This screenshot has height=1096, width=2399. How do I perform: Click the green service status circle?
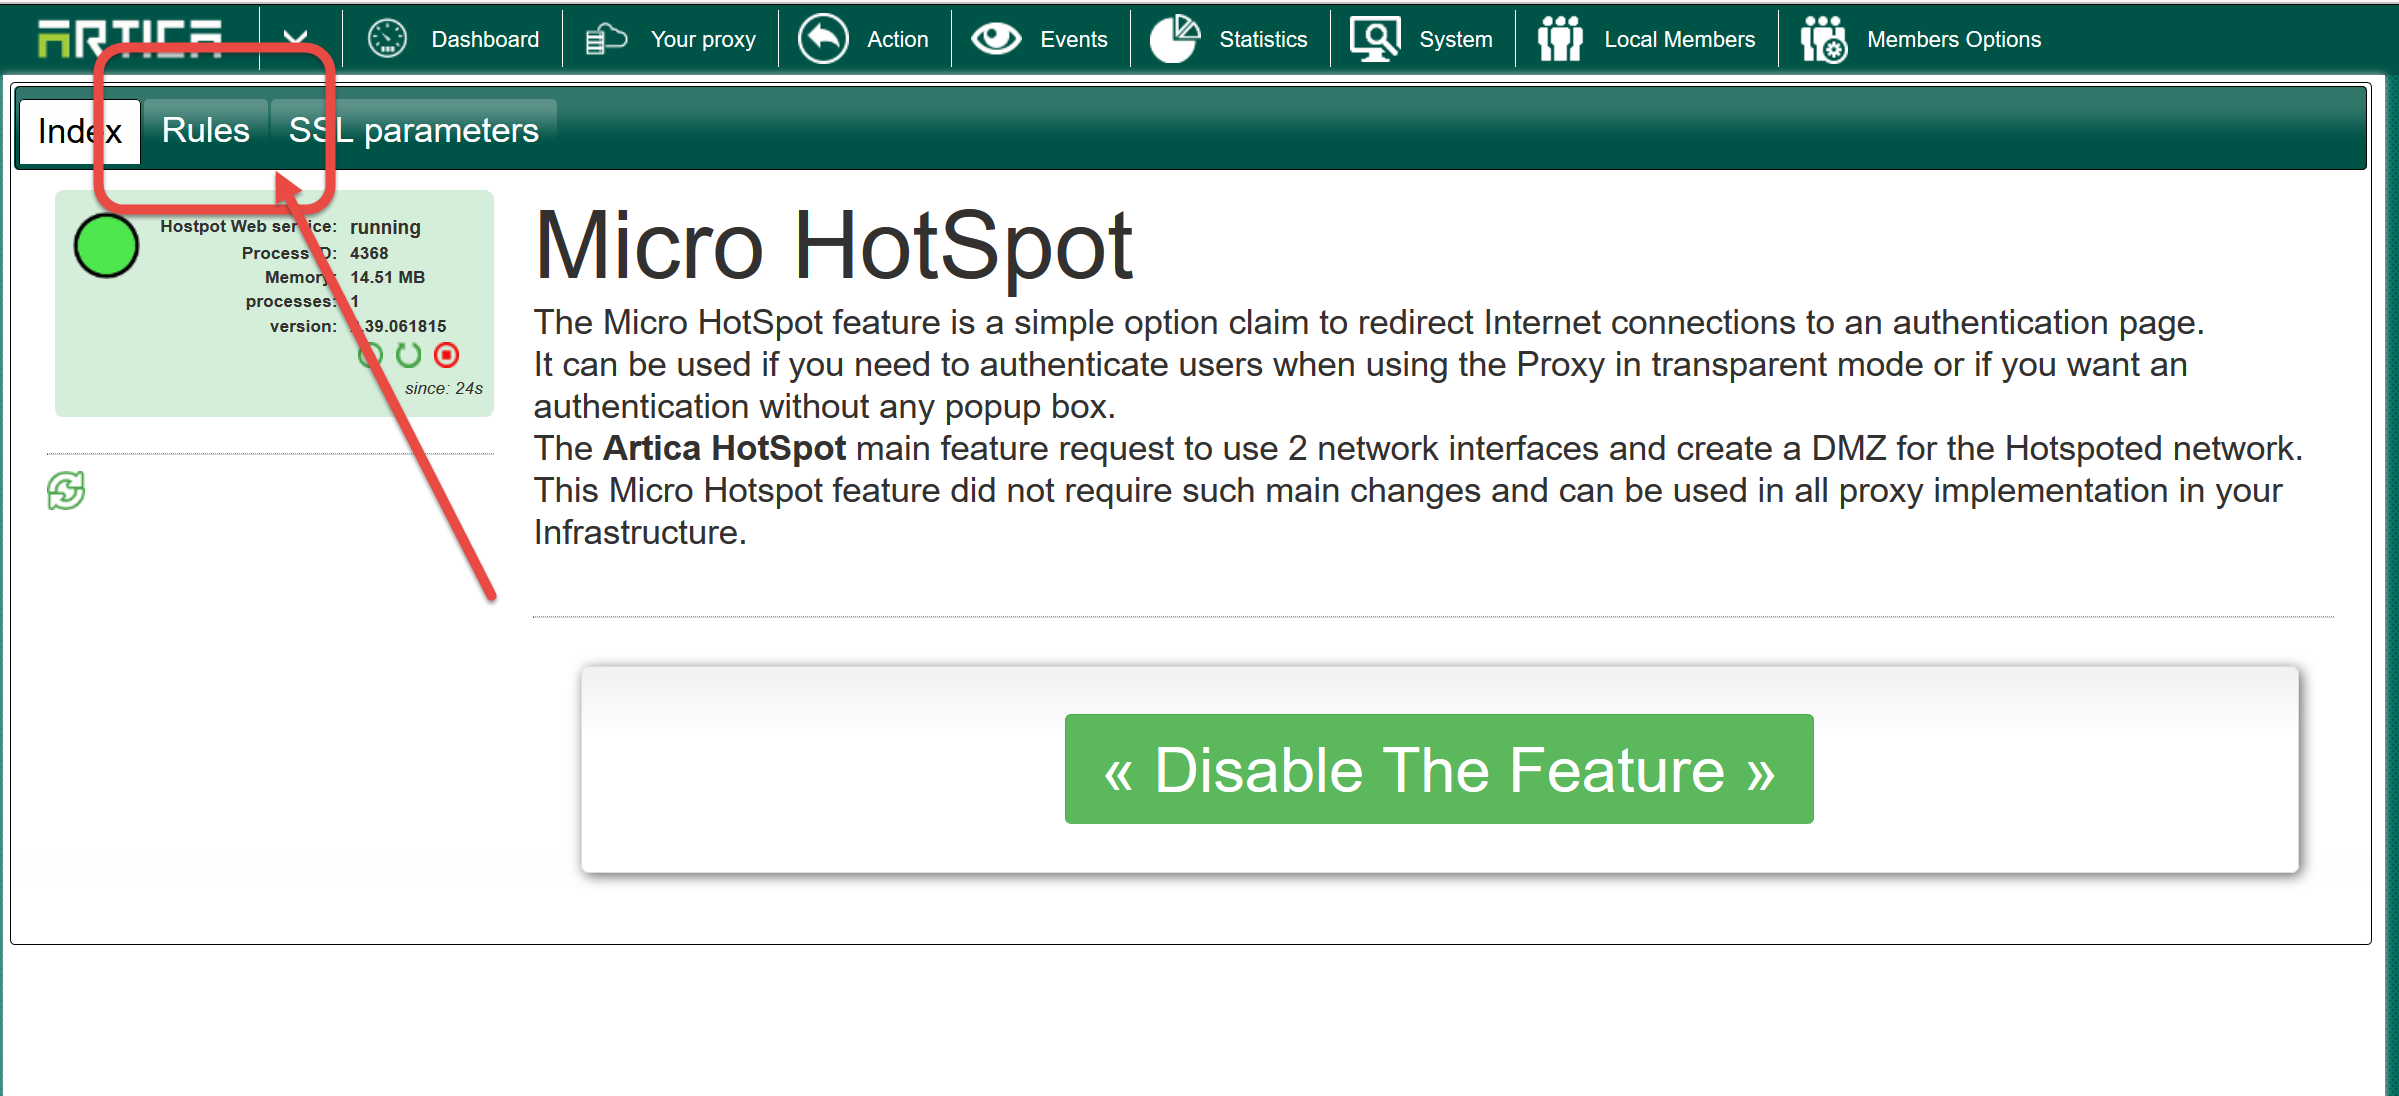[x=106, y=245]
